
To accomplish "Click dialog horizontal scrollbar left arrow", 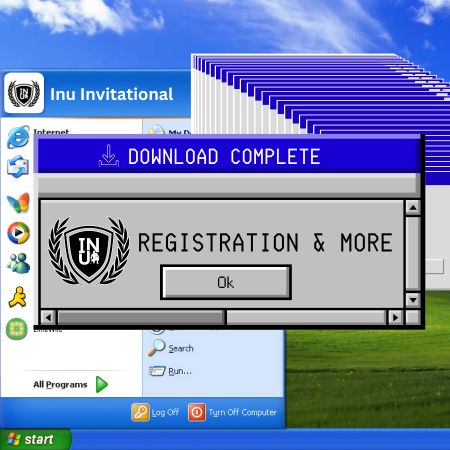I will click(48, 317).
